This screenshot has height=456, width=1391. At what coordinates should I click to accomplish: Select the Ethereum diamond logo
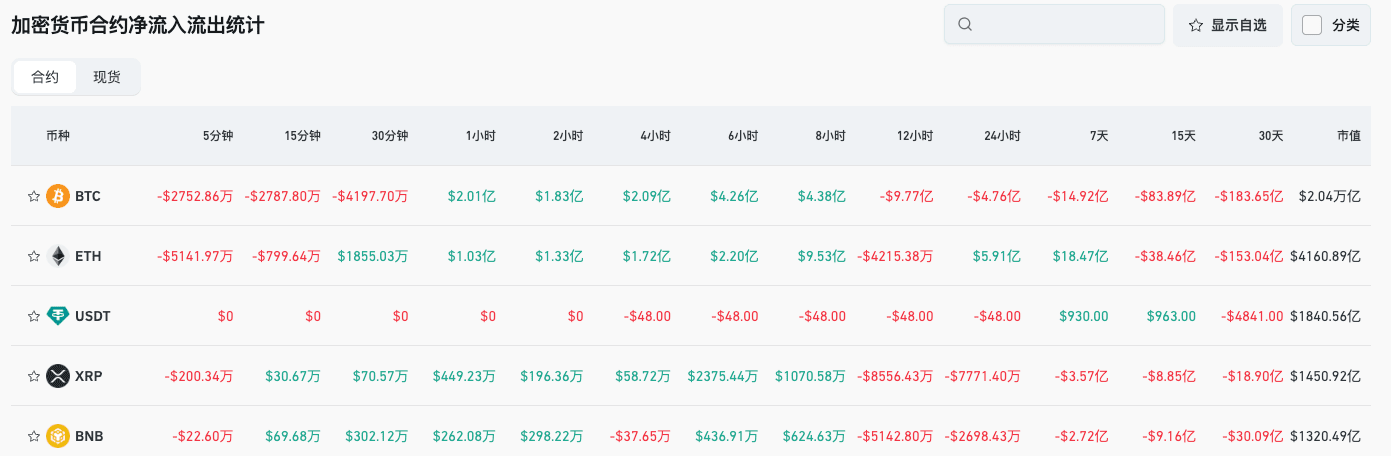(x=58, y=256)
